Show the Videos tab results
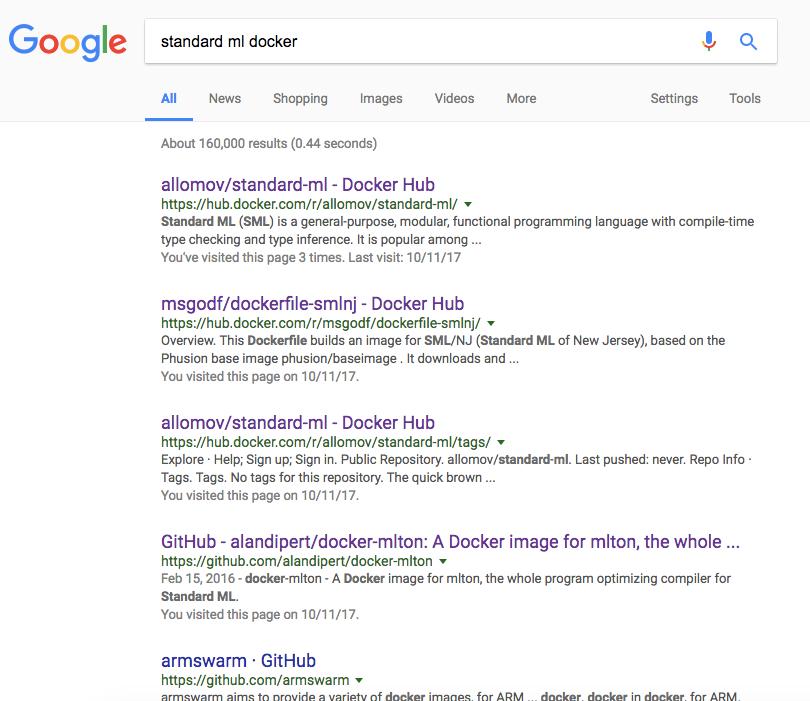This screenshot has width=810, height=701. [454, 98]
